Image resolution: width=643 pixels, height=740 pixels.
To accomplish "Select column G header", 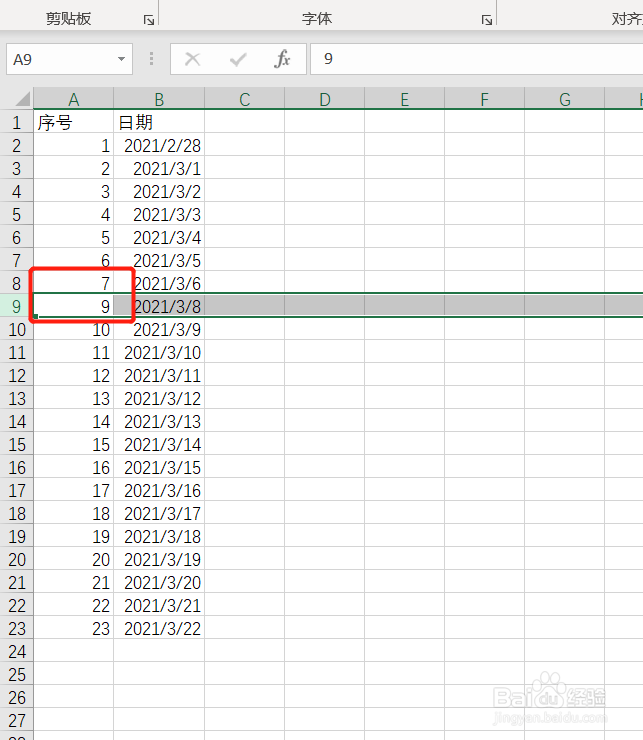I will pos(565,99).
